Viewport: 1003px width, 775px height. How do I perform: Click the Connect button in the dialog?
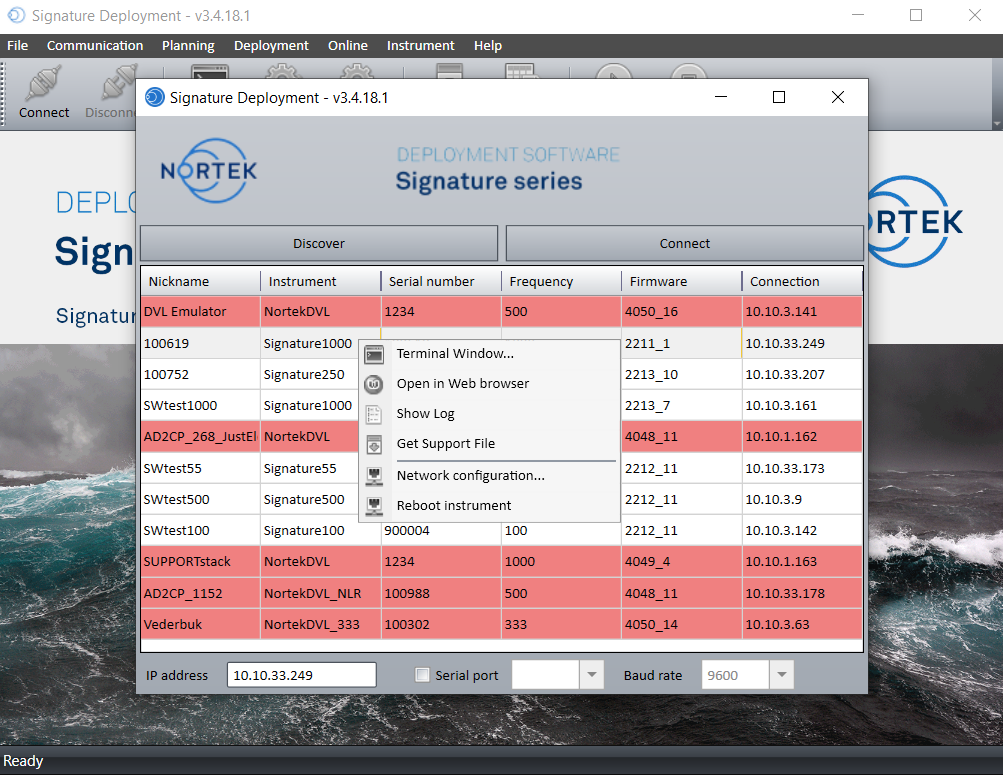pyautogui.click(x=684, y=243)
